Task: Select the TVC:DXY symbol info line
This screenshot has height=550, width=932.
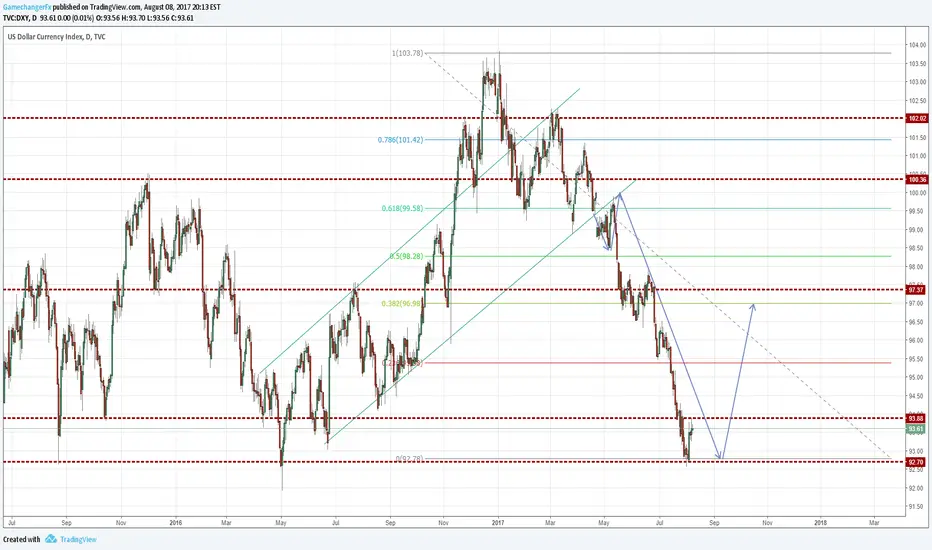Action: point(98,18)
